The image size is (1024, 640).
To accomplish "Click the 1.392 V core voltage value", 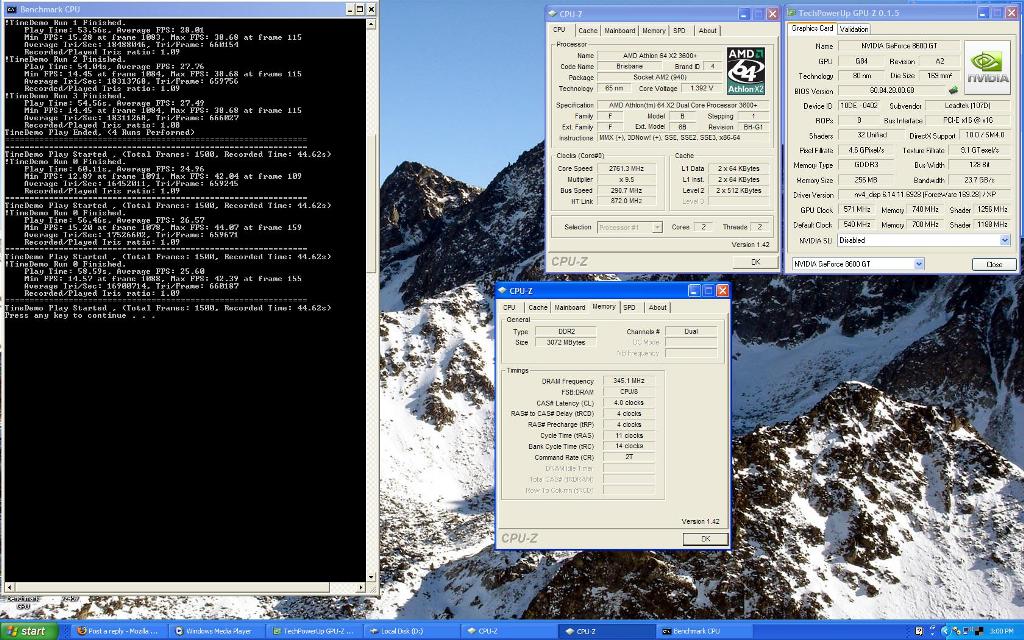I will [701, 88].
